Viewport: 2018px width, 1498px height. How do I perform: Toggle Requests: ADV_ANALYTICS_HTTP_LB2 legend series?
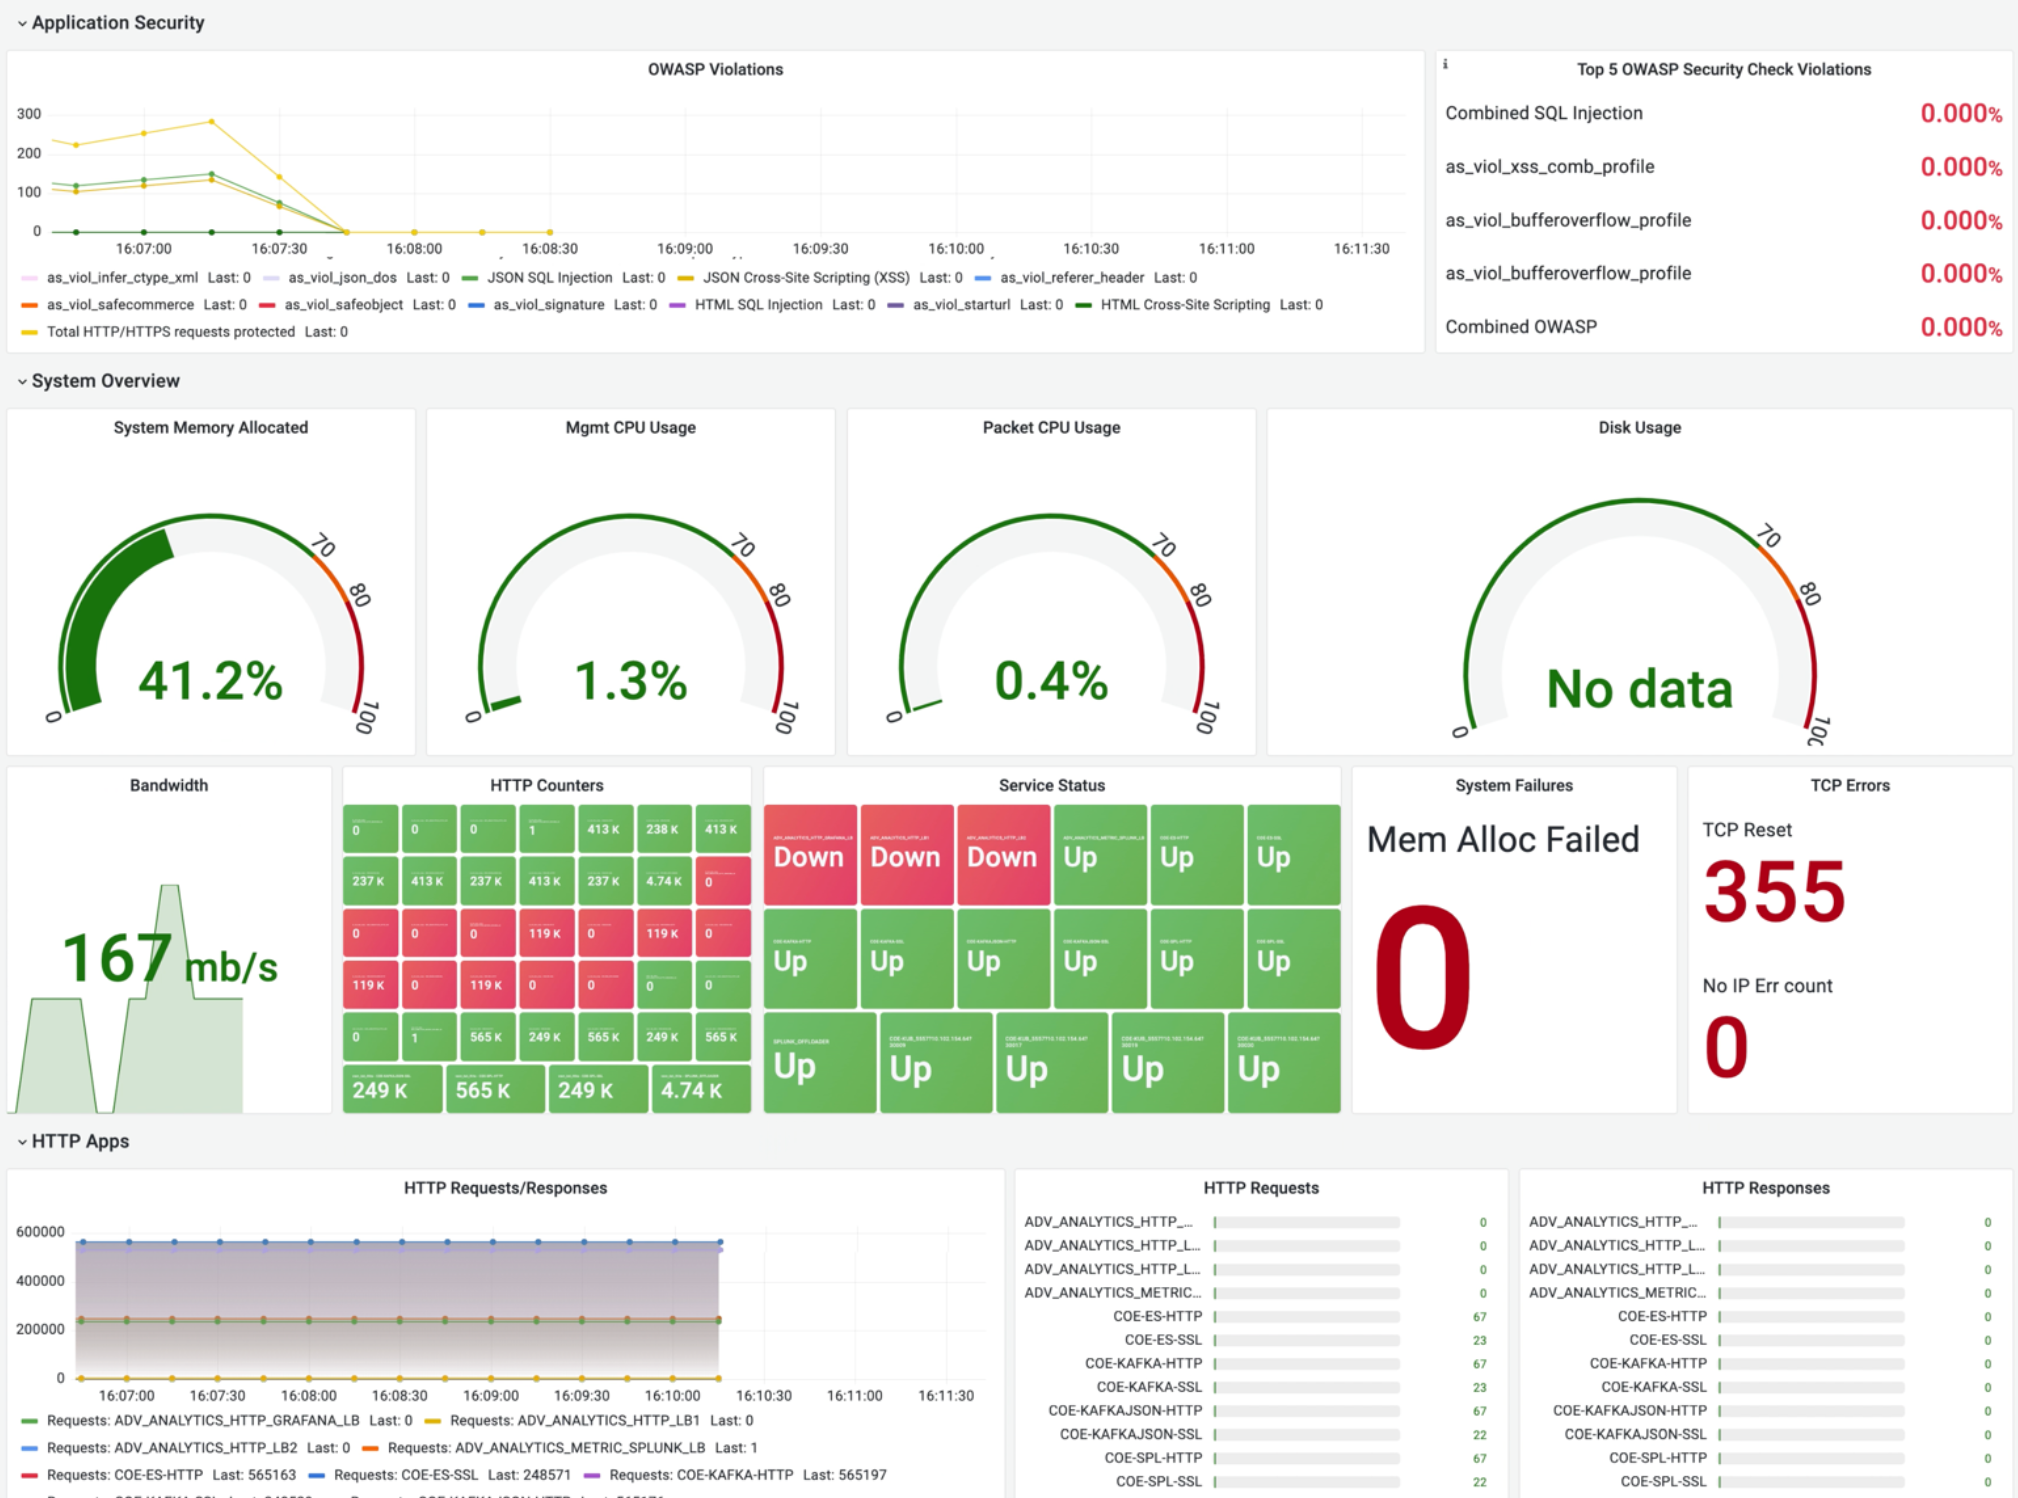click(x=171, y=1447)
